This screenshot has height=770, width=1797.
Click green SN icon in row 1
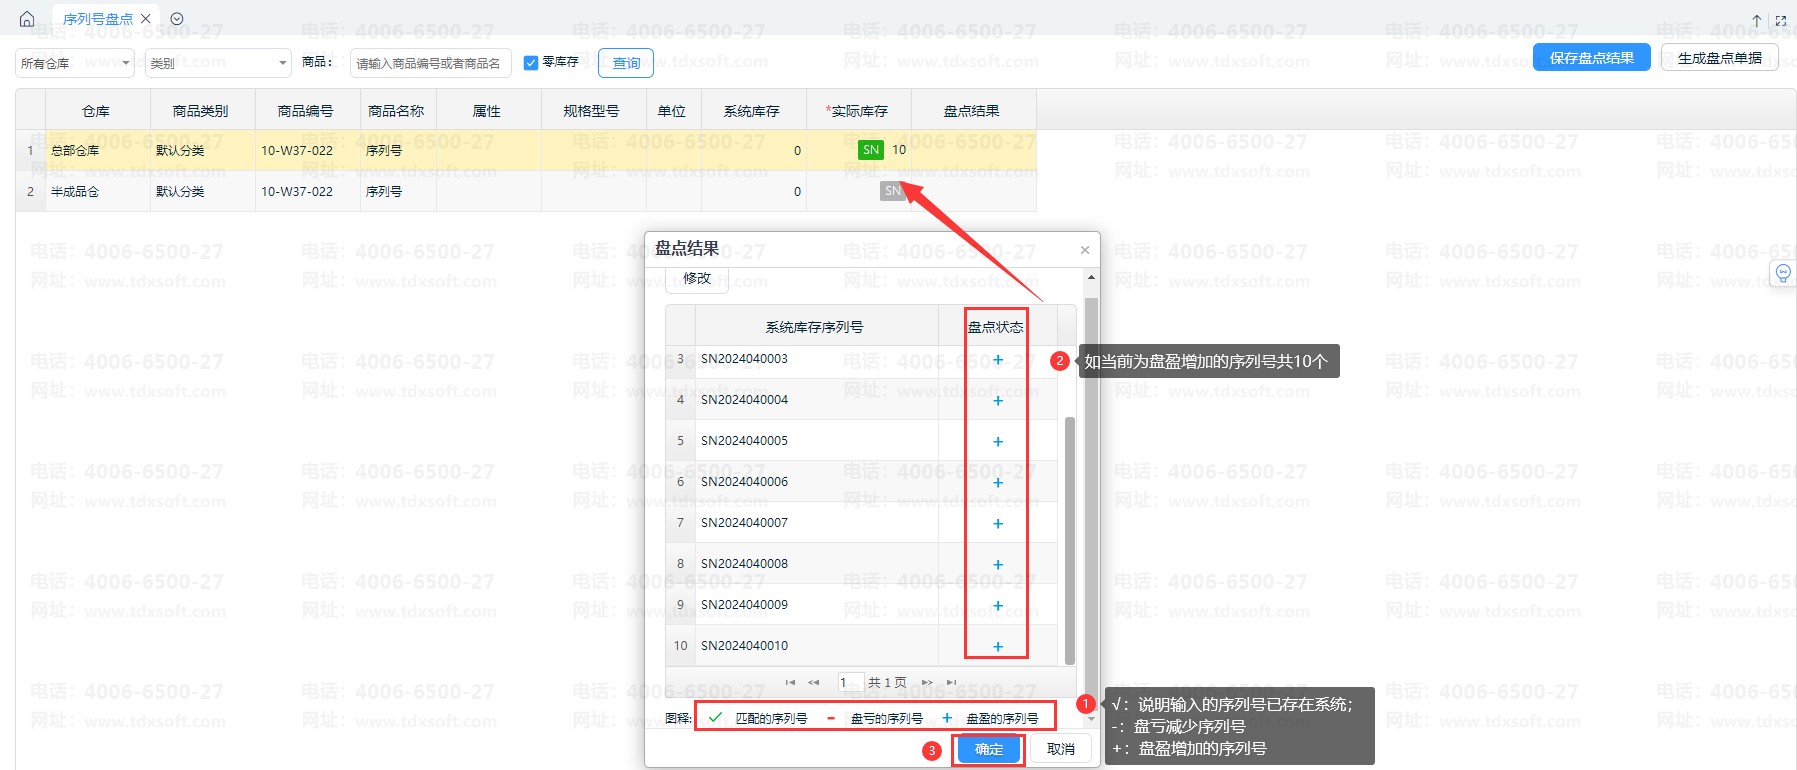click(x=871, y=150)
